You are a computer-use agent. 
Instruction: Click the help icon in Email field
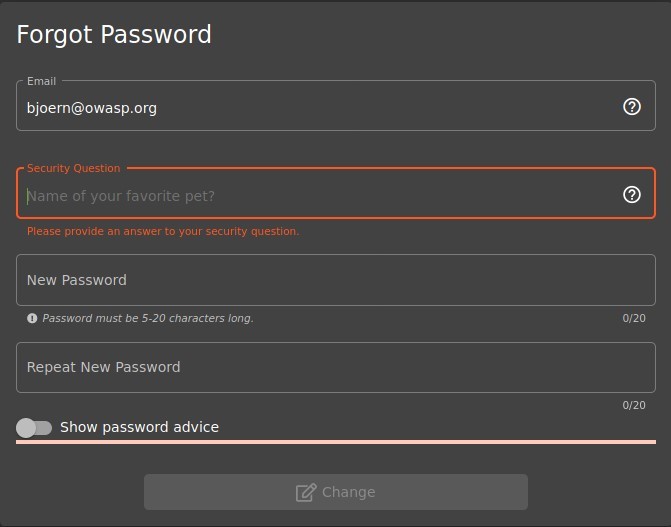coord(632,107)
